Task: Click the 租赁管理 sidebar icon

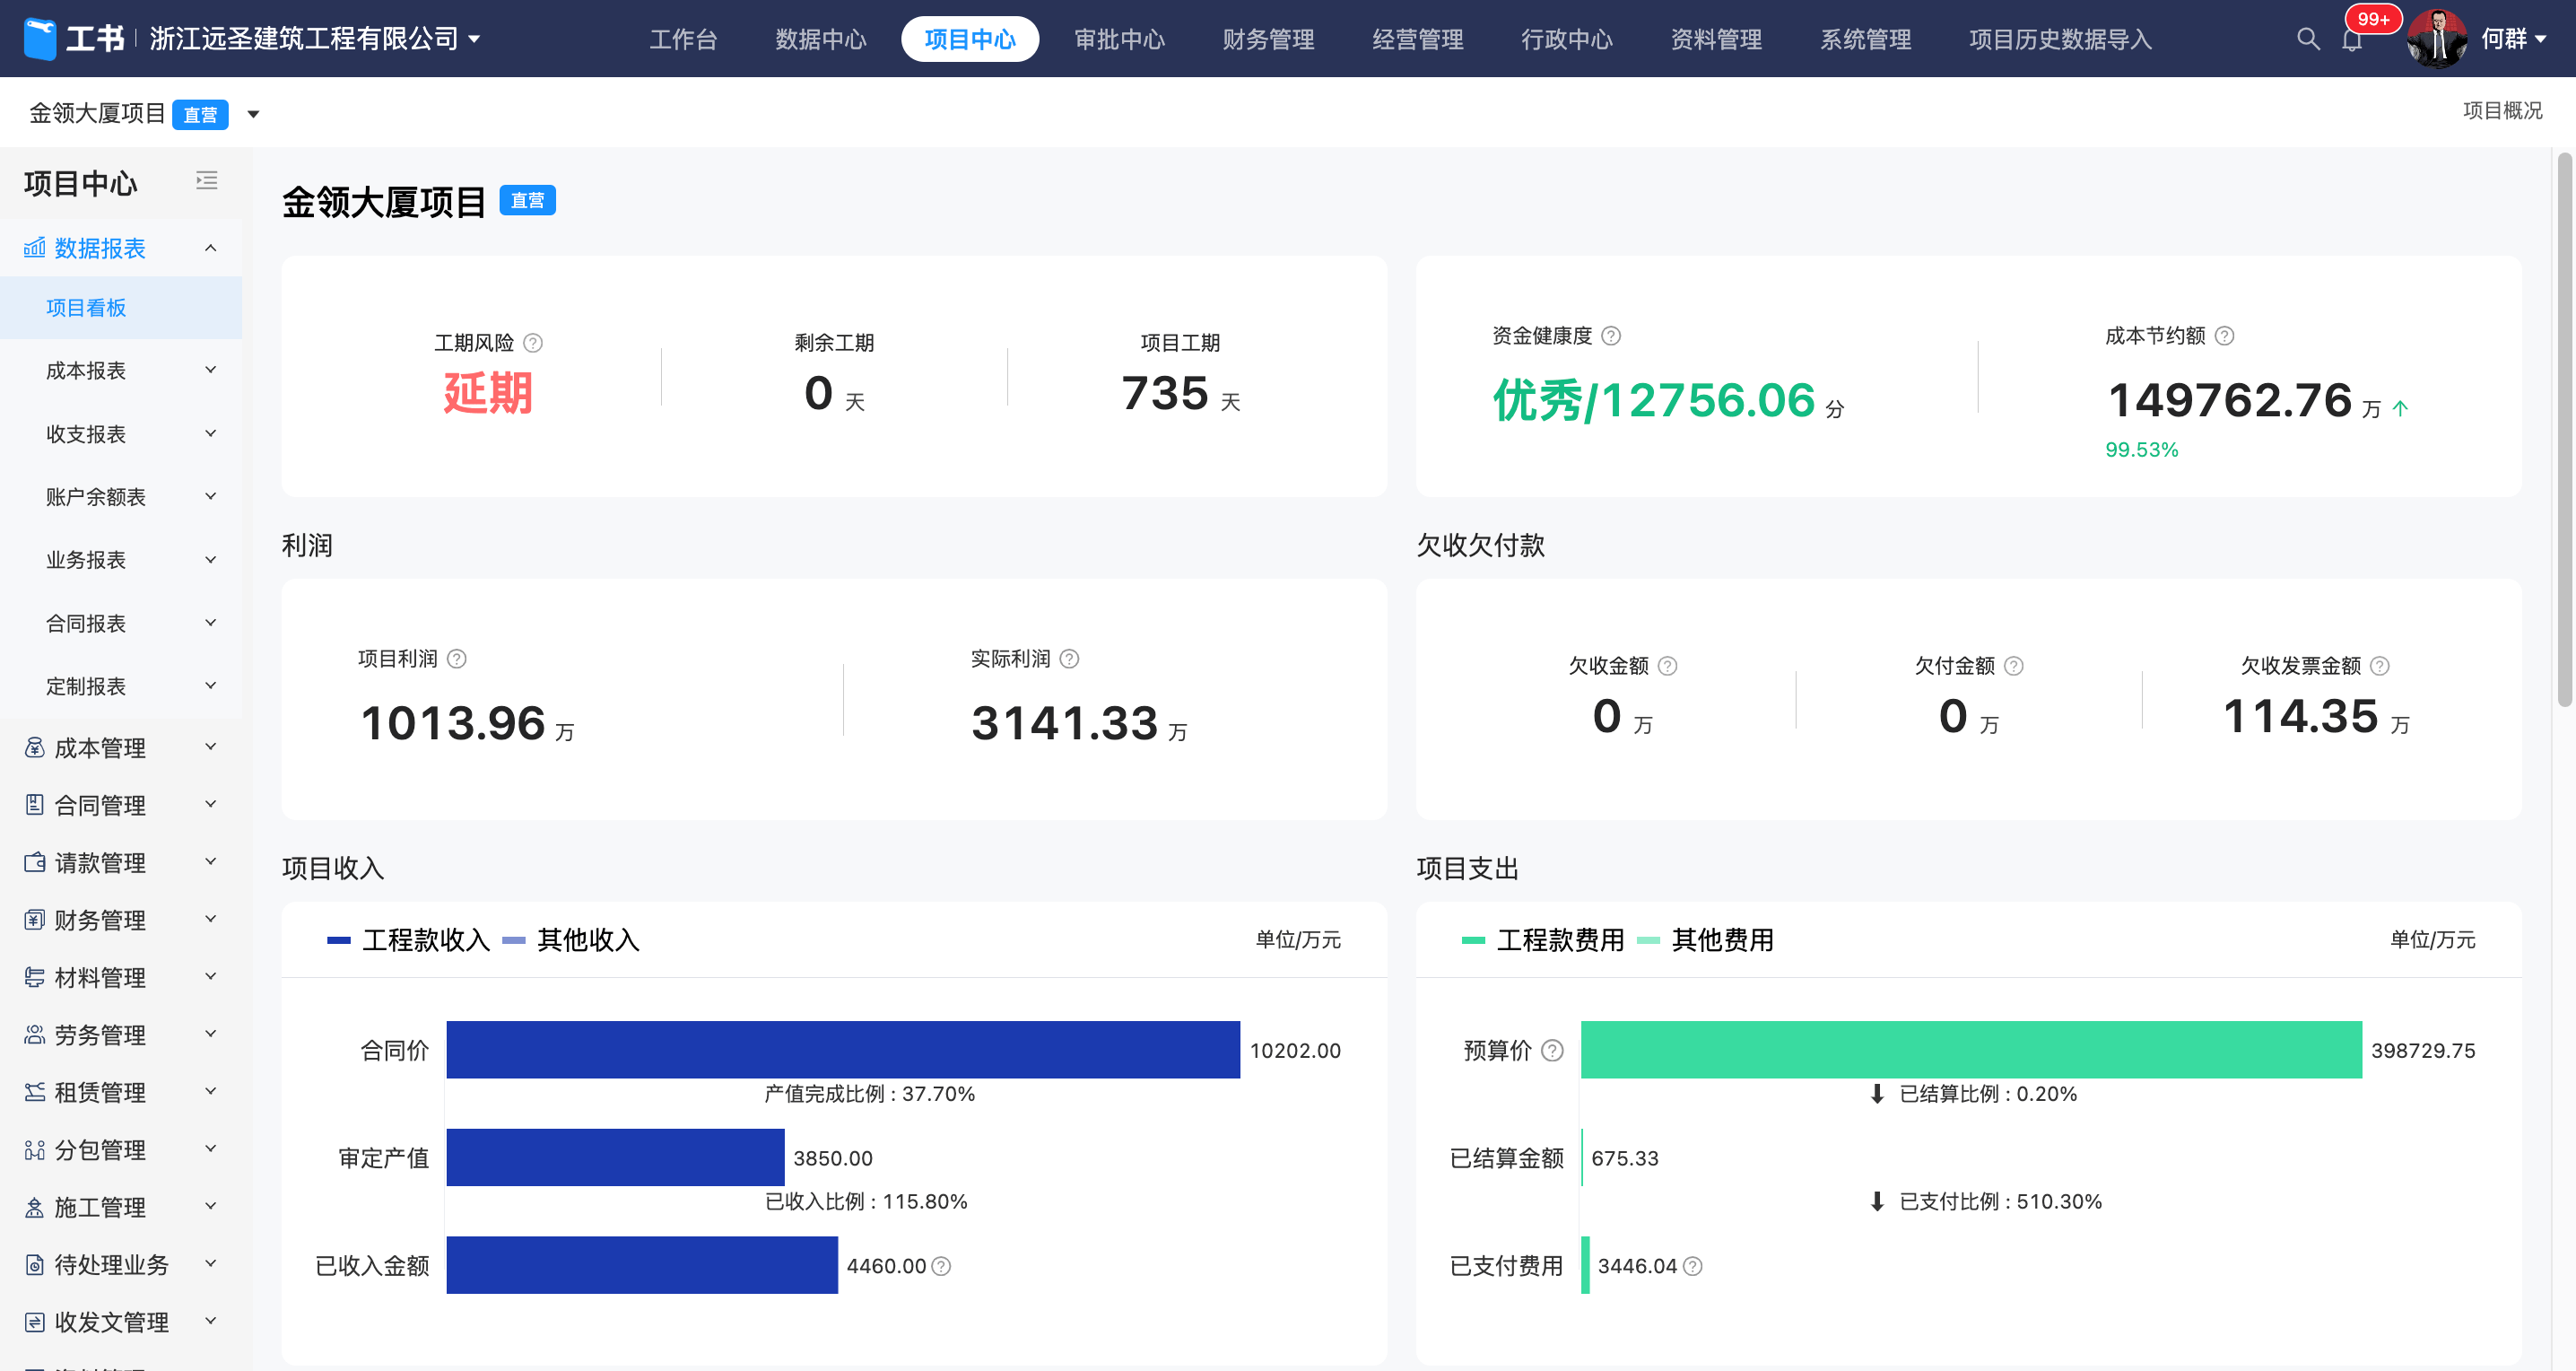Action: coord(34,1092)
